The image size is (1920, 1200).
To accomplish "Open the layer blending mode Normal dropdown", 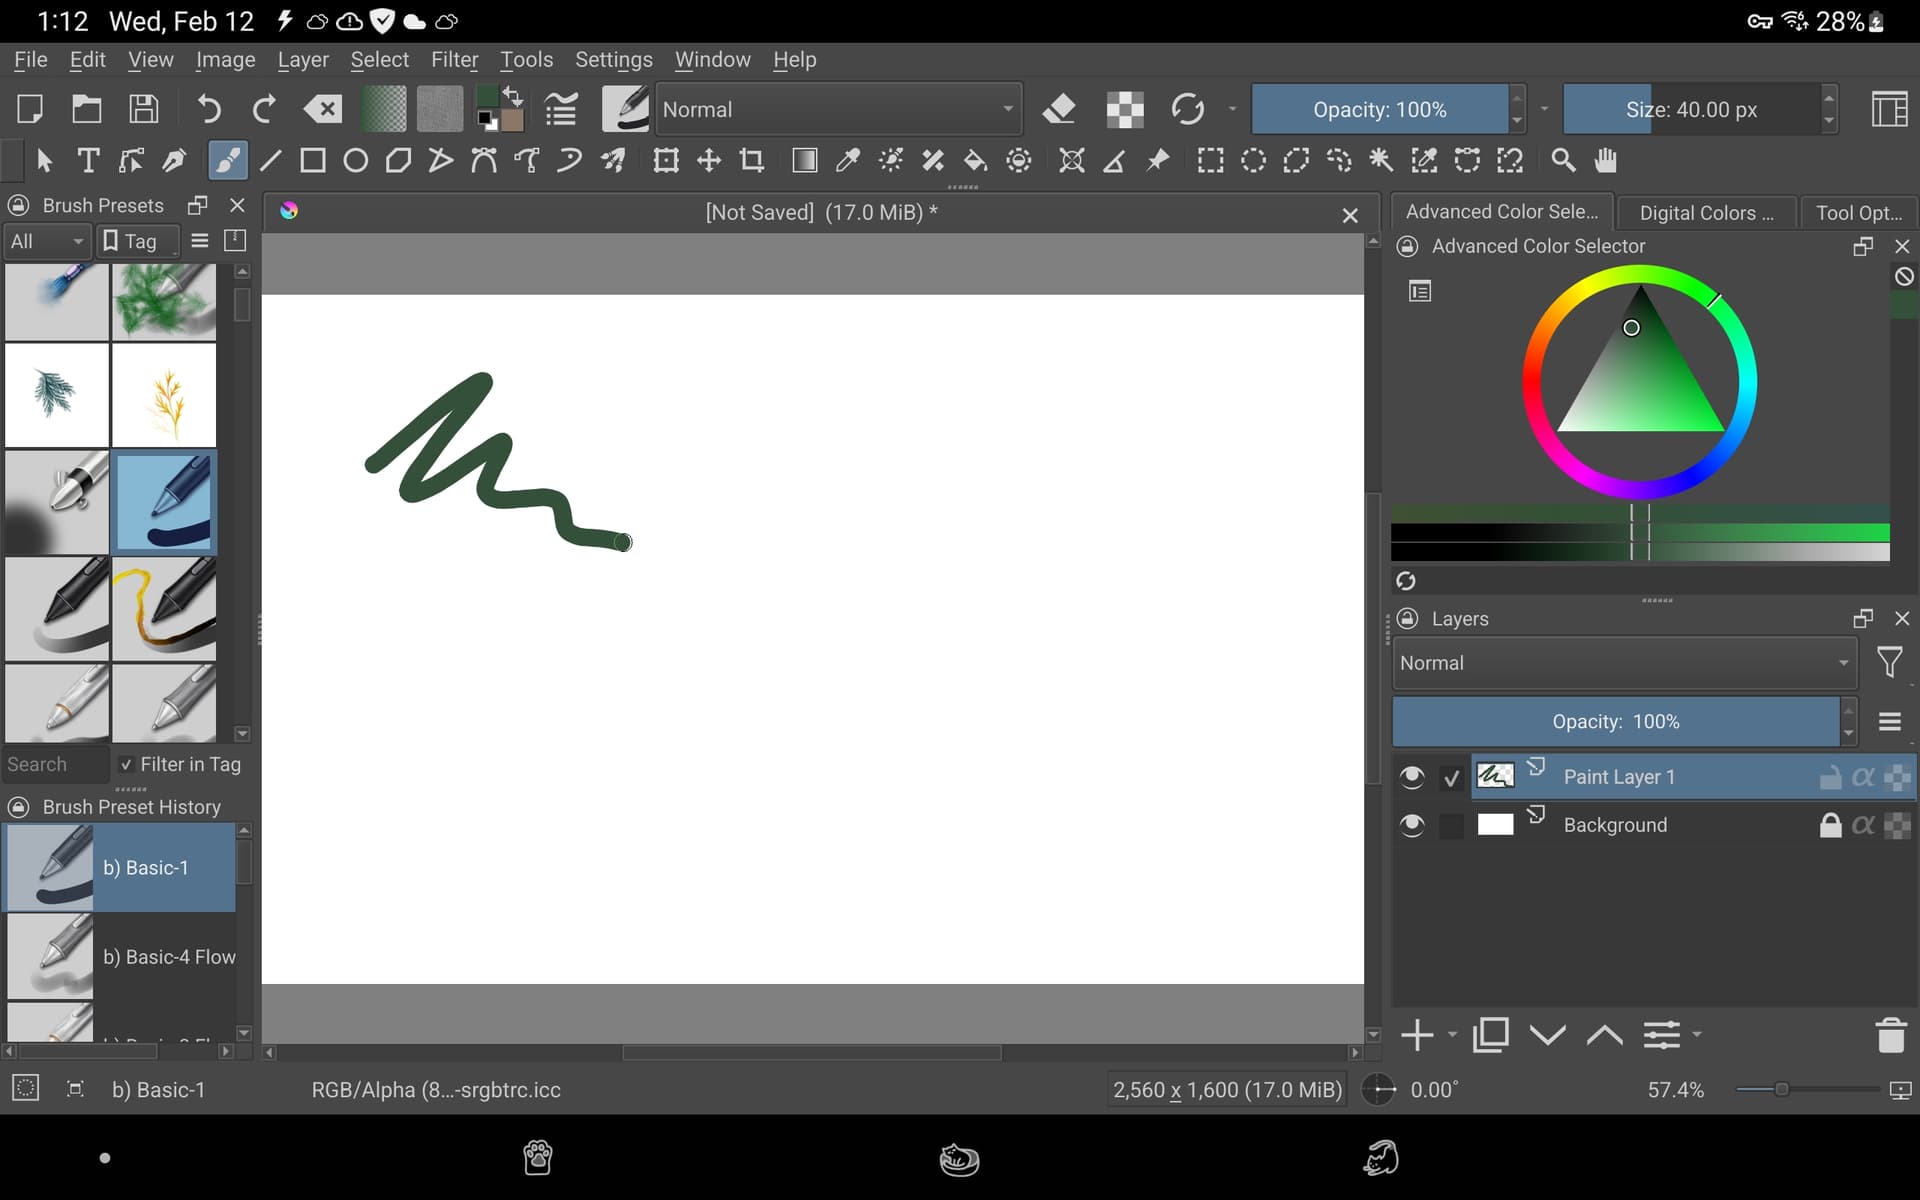I will [1620, 662].
